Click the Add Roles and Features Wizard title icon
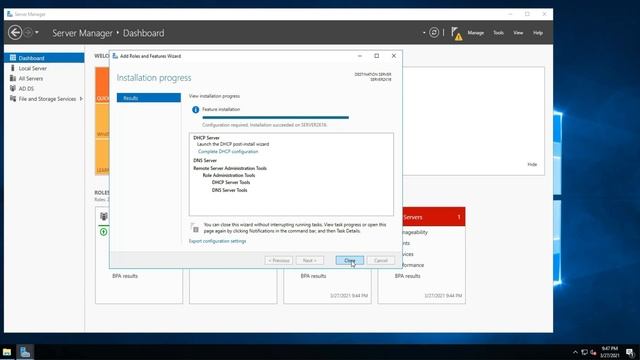 tap(115, 56)
